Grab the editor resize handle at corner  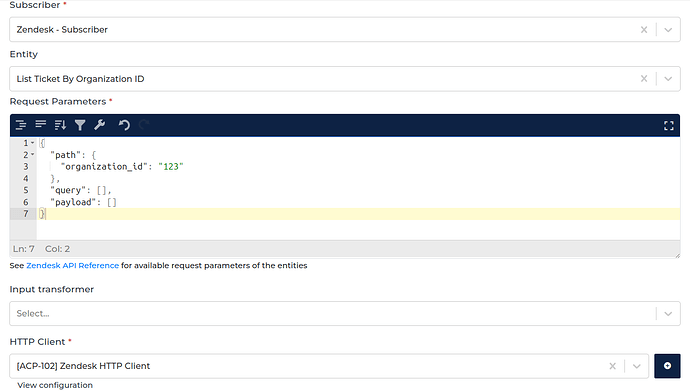click(x=677, y=255)
